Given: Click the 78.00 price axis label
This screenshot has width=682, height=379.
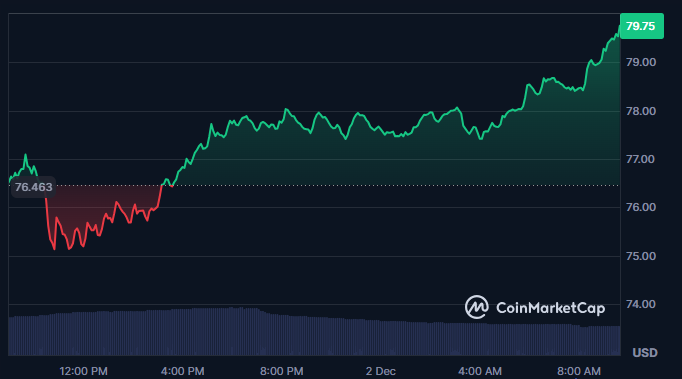Looking at the screenshot, I should click(641, 111).
